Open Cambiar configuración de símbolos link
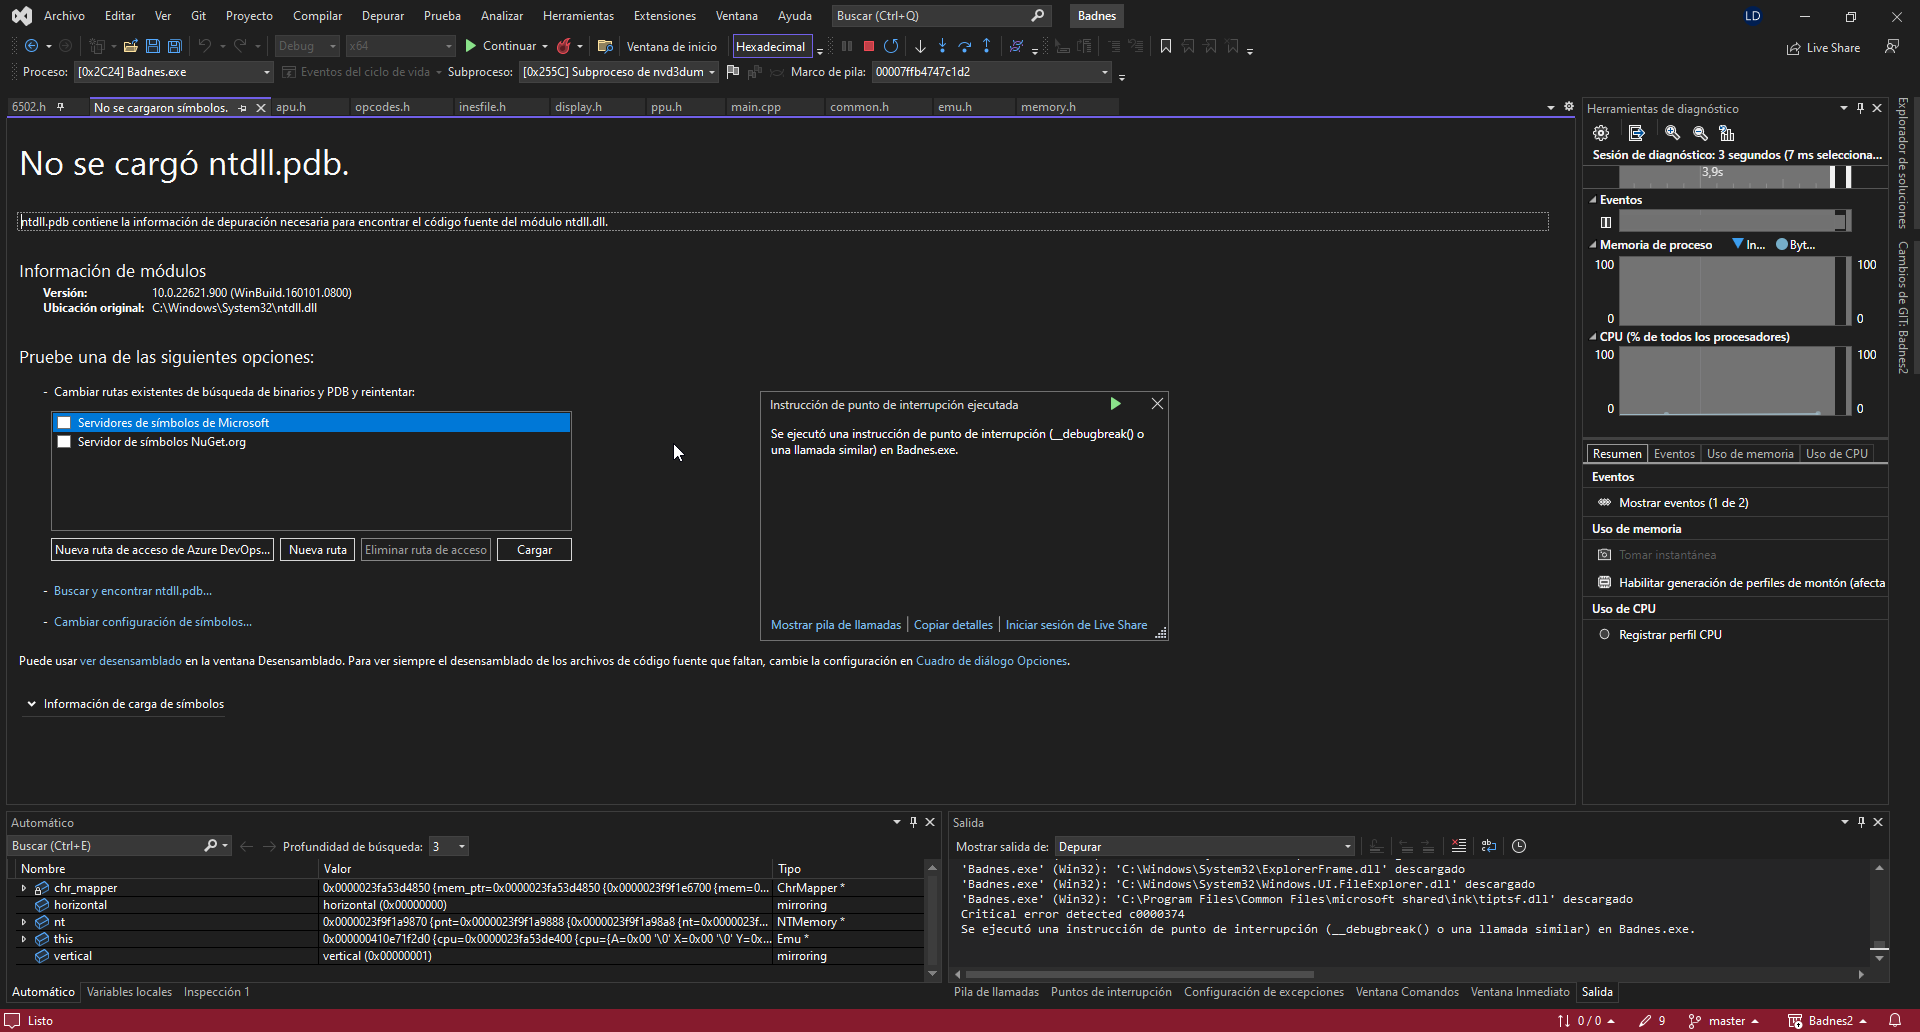Screen dimensions: 1920x1032 point(153,622)
